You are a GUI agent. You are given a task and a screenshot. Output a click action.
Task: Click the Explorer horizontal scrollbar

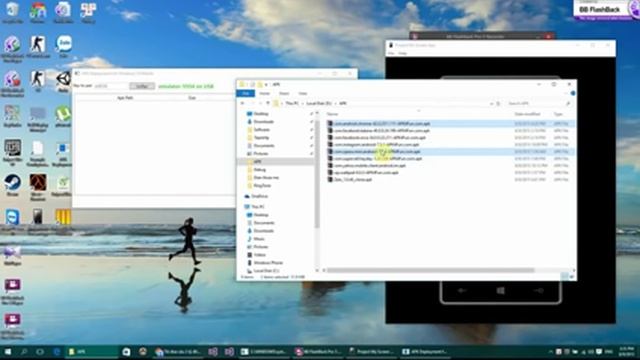(x=430, y=270)
